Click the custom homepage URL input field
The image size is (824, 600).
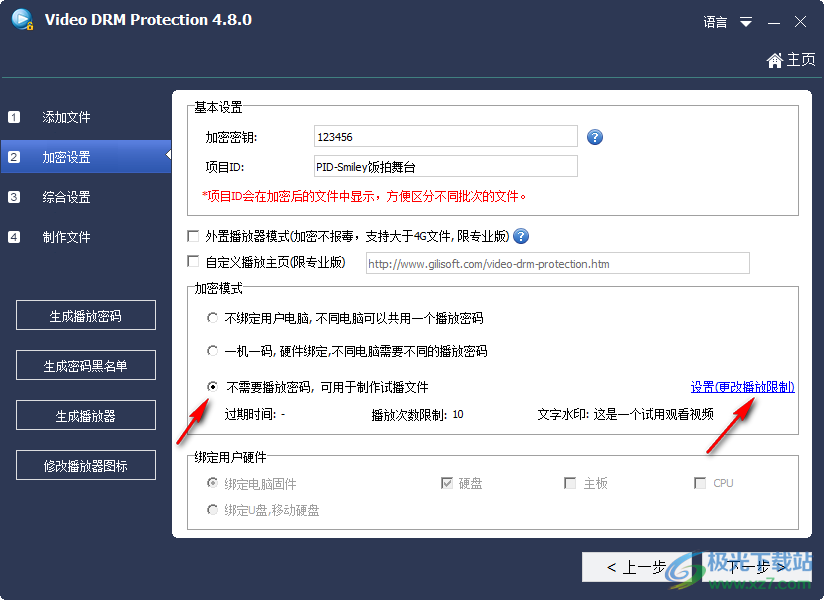click(x=558, y=264)
